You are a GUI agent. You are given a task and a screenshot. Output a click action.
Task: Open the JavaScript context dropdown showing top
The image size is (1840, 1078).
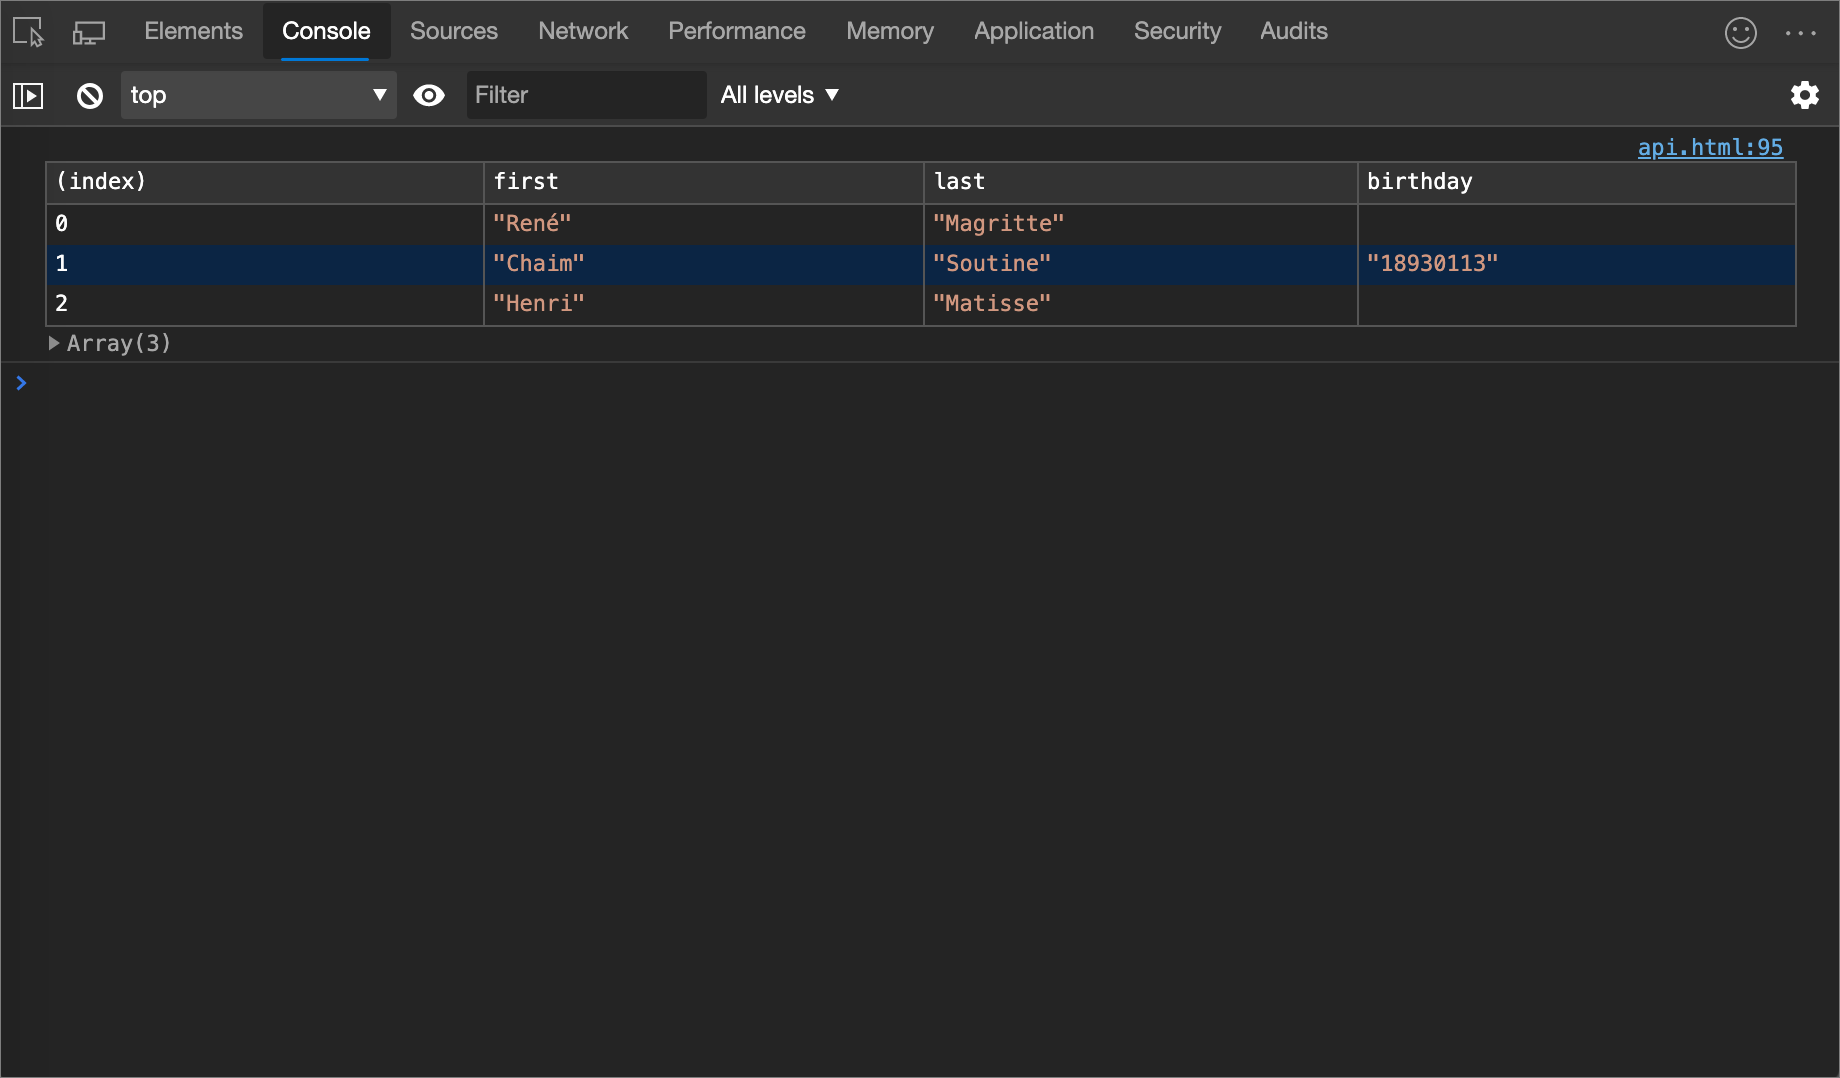coord(258,95)
